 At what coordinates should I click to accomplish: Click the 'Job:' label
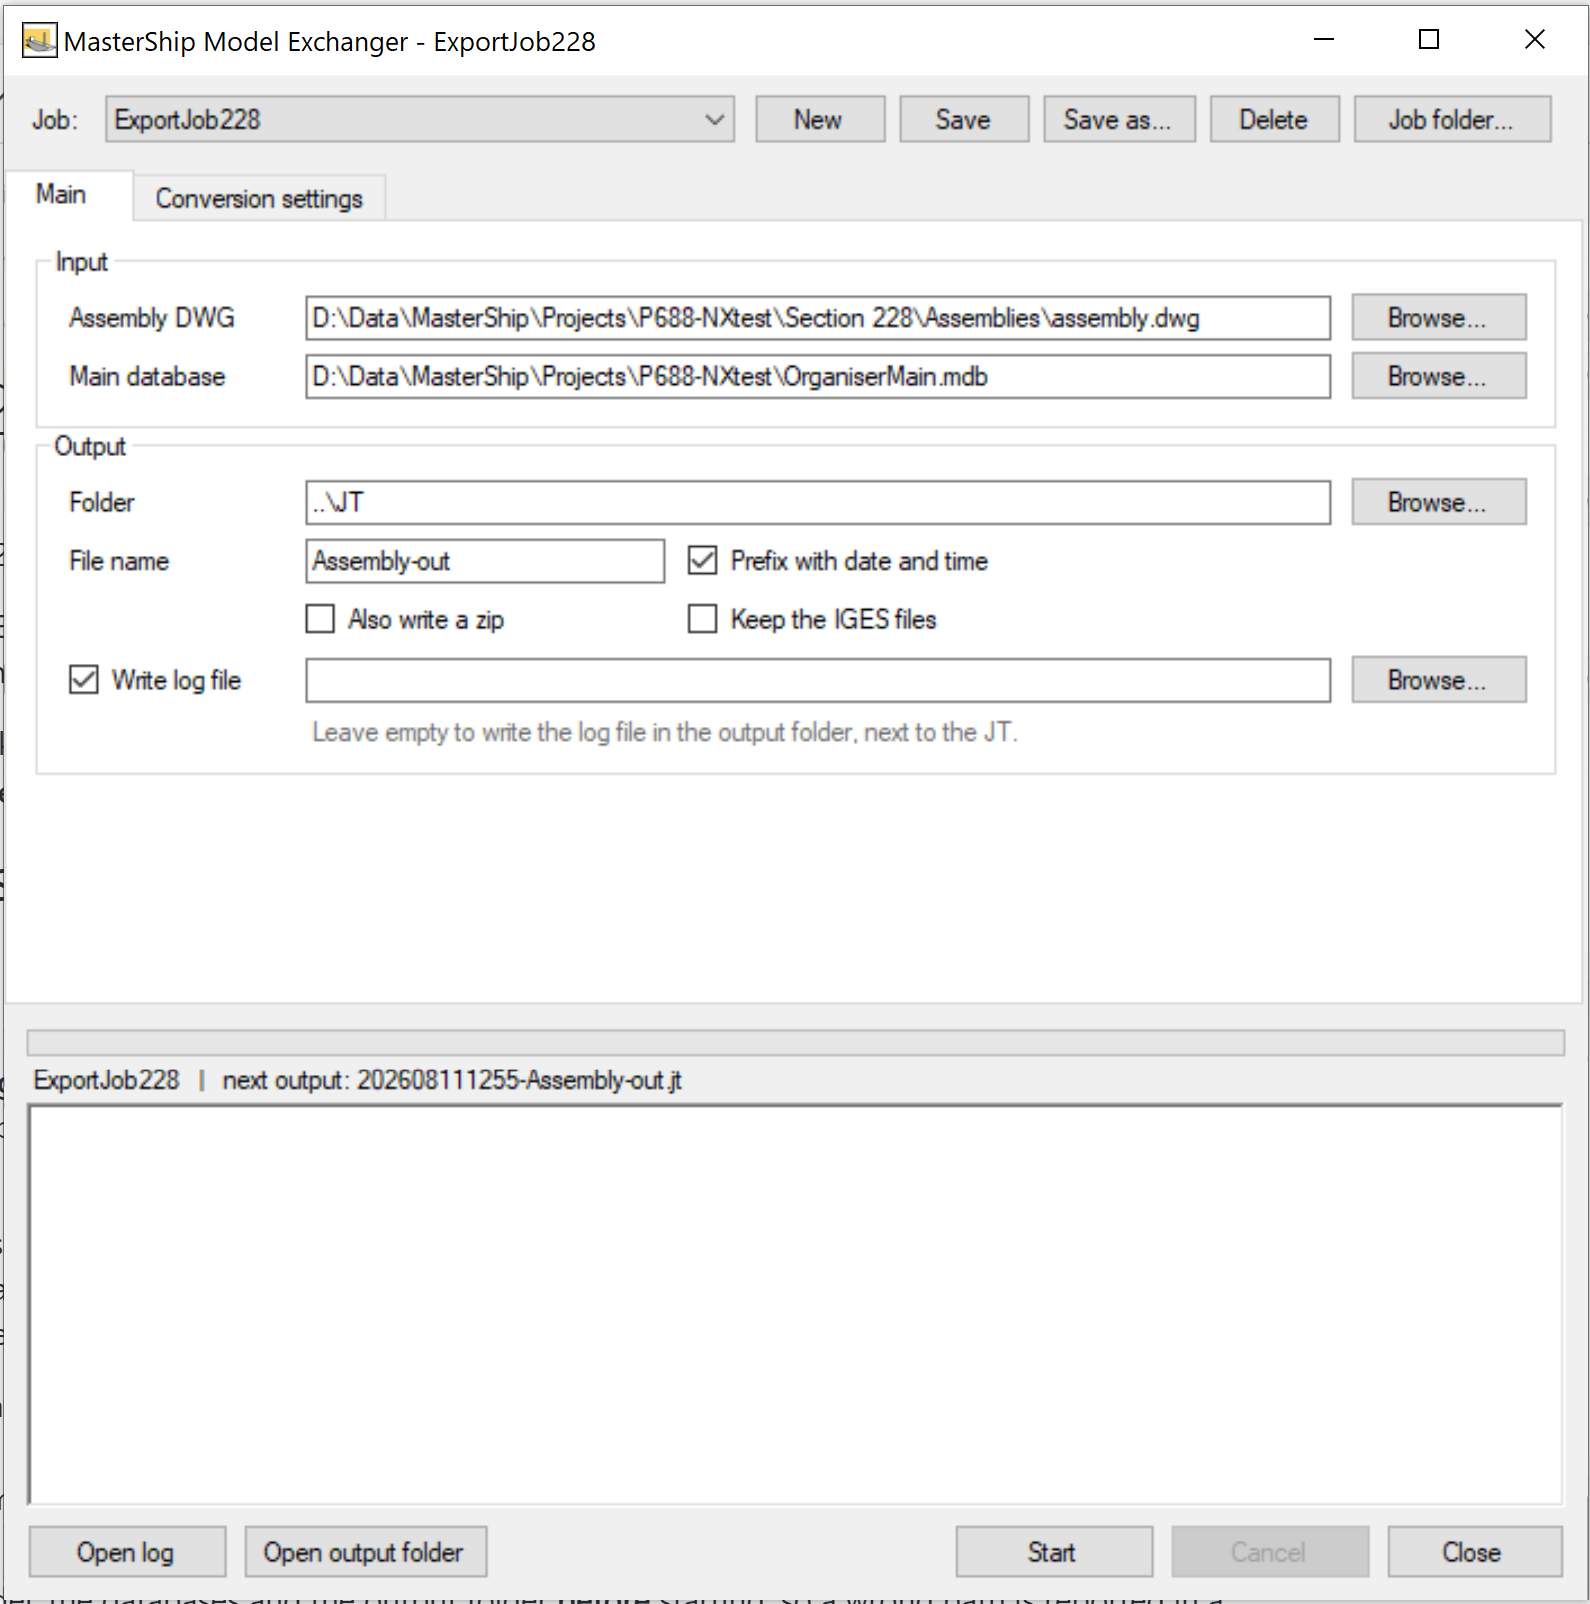point(55,120)
